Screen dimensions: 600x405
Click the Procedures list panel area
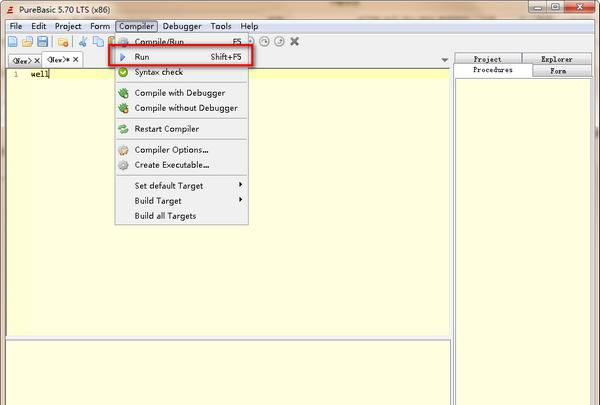pyautogui.click(x=523, y=241)
